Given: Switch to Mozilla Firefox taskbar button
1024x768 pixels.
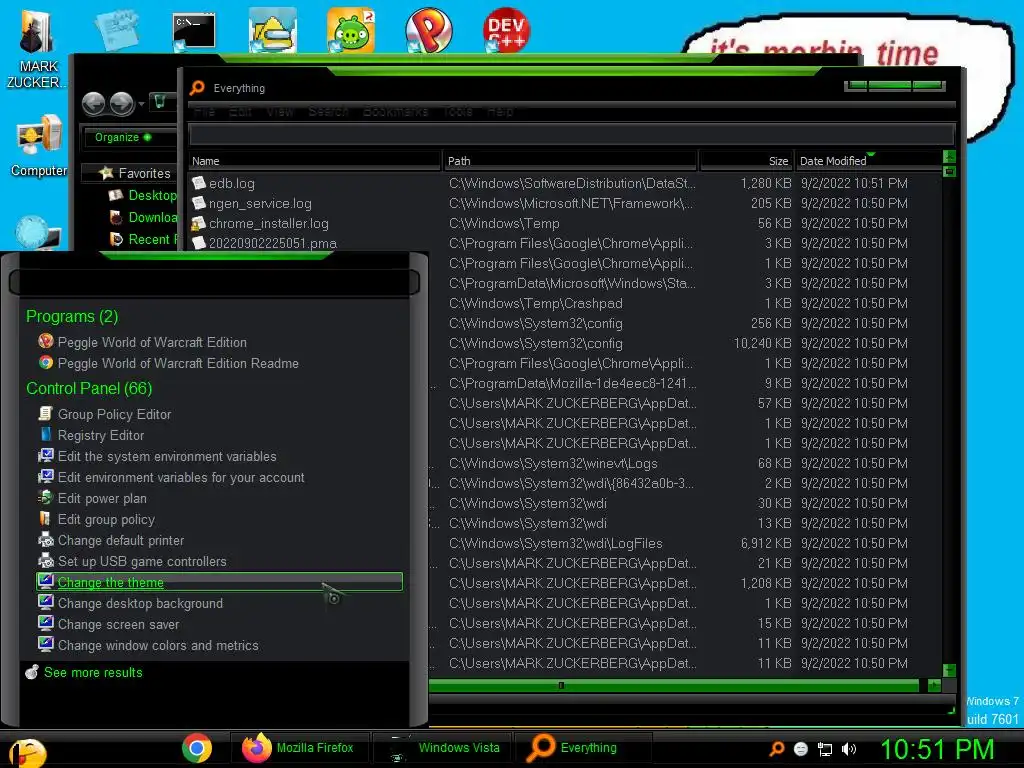Looking at the screenshot, I should [299, 748].
